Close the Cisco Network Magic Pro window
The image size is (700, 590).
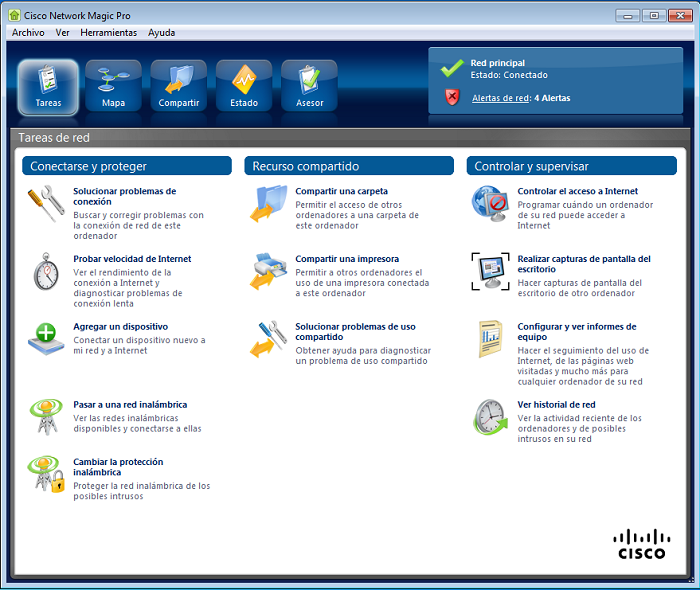(x=680, y=16)
